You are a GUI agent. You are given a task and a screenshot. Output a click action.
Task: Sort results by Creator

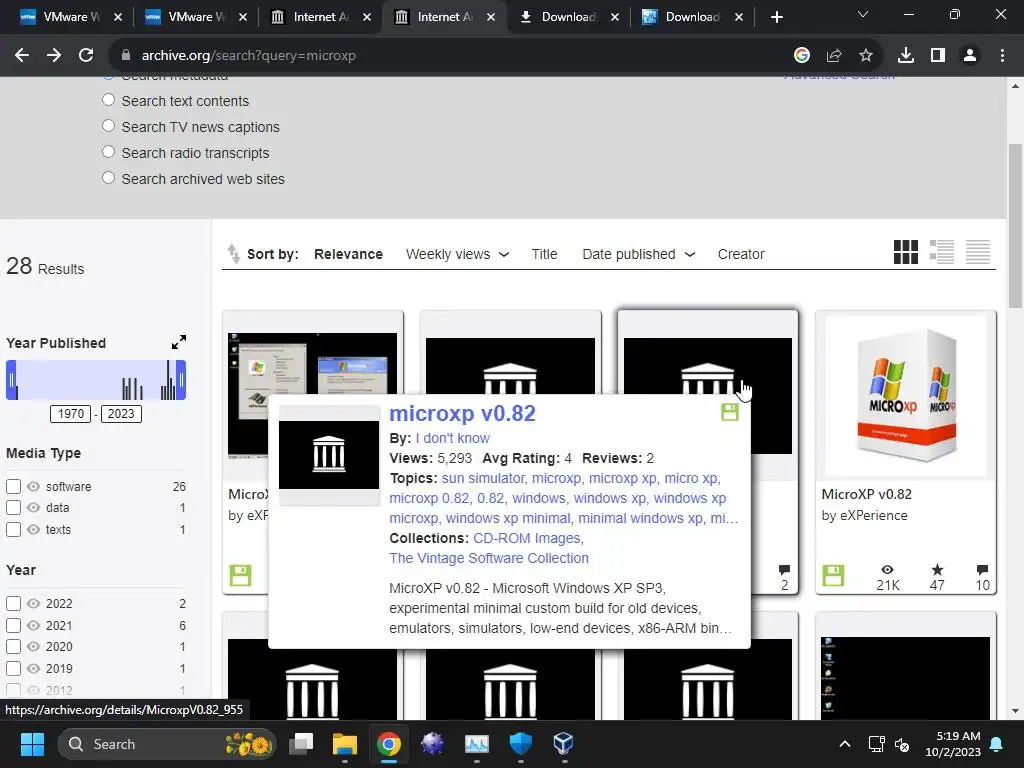[x=741, y=254]
